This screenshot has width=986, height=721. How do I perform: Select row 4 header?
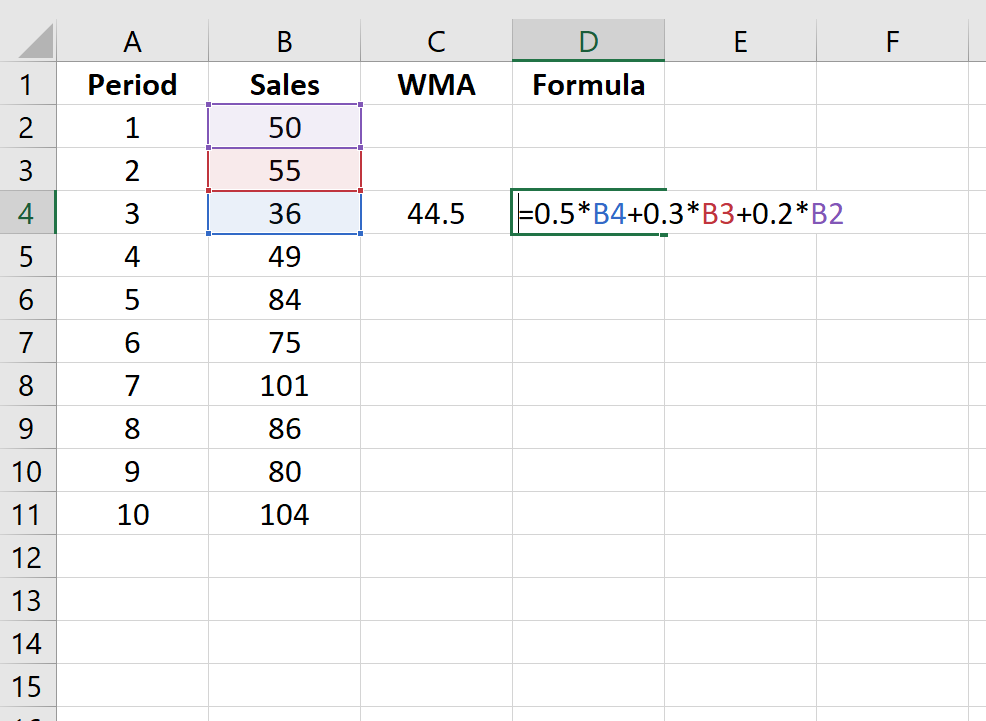[x=28, y=213]
